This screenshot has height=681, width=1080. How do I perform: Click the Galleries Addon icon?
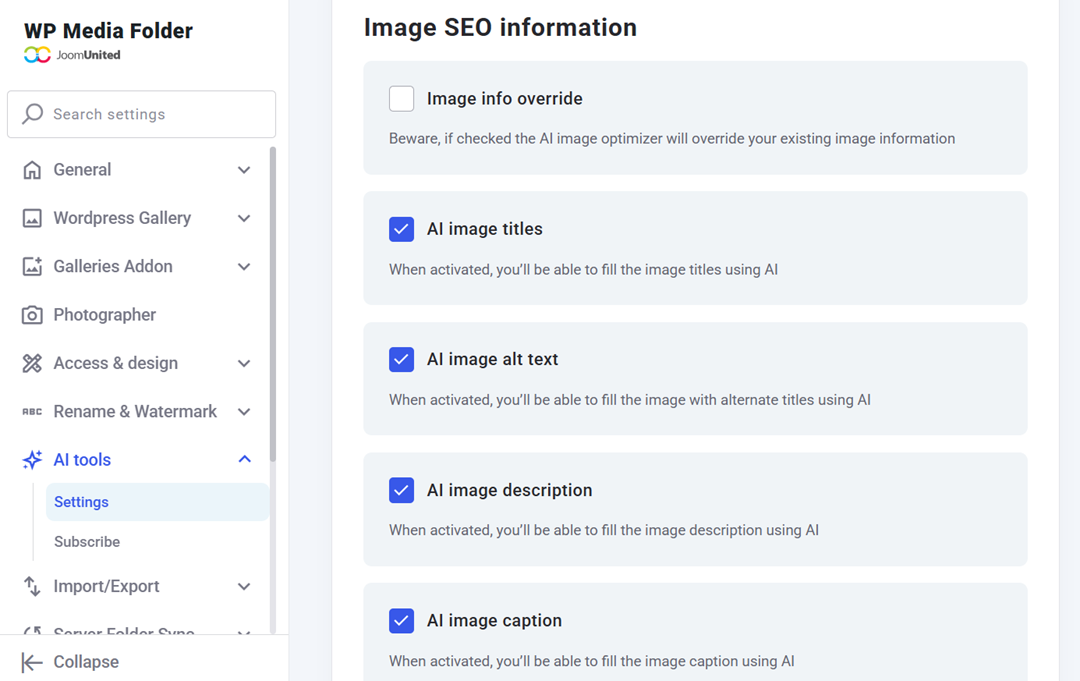(32, 266)
